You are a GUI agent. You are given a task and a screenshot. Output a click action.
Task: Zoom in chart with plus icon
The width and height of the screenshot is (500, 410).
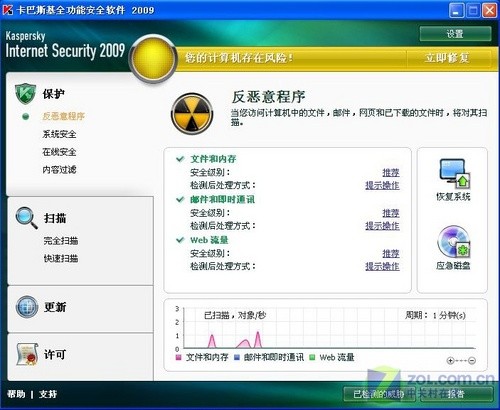[450, 360]
